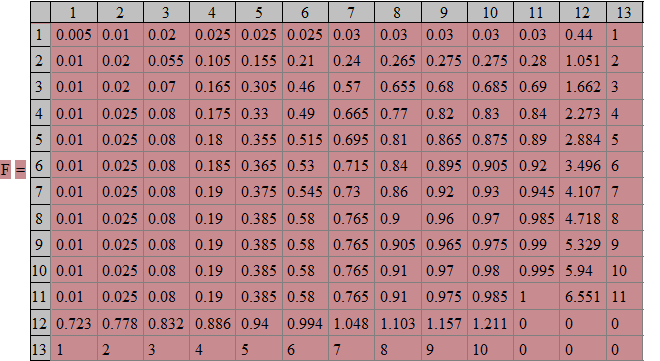Pick the cell reading 0.155

(259, 60)
